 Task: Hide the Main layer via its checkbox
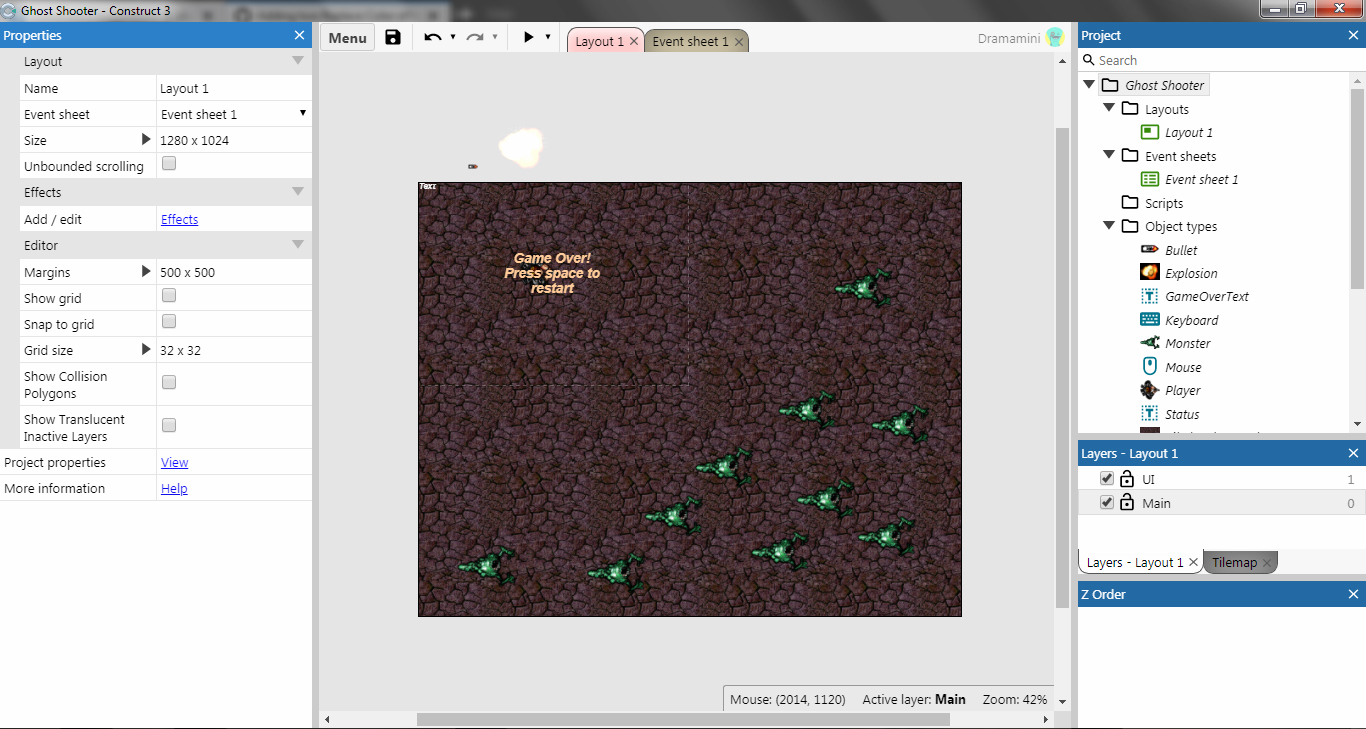point(1106,503)
